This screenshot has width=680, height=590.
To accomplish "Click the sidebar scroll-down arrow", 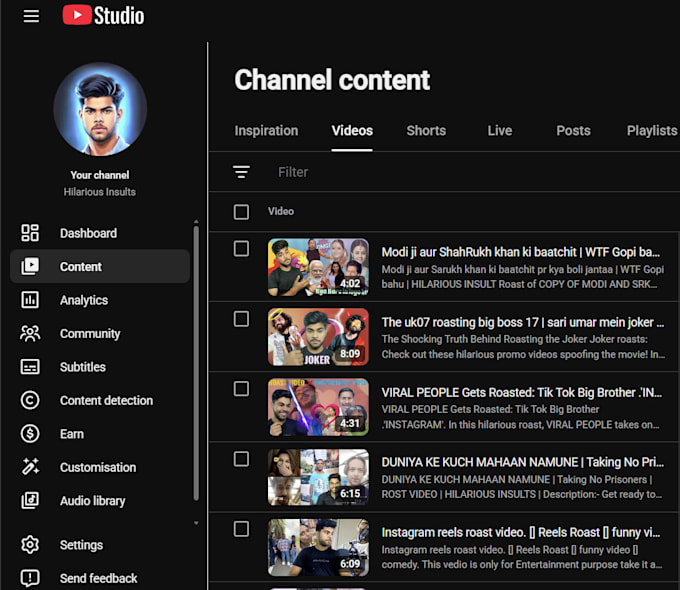I will [196, 523].
